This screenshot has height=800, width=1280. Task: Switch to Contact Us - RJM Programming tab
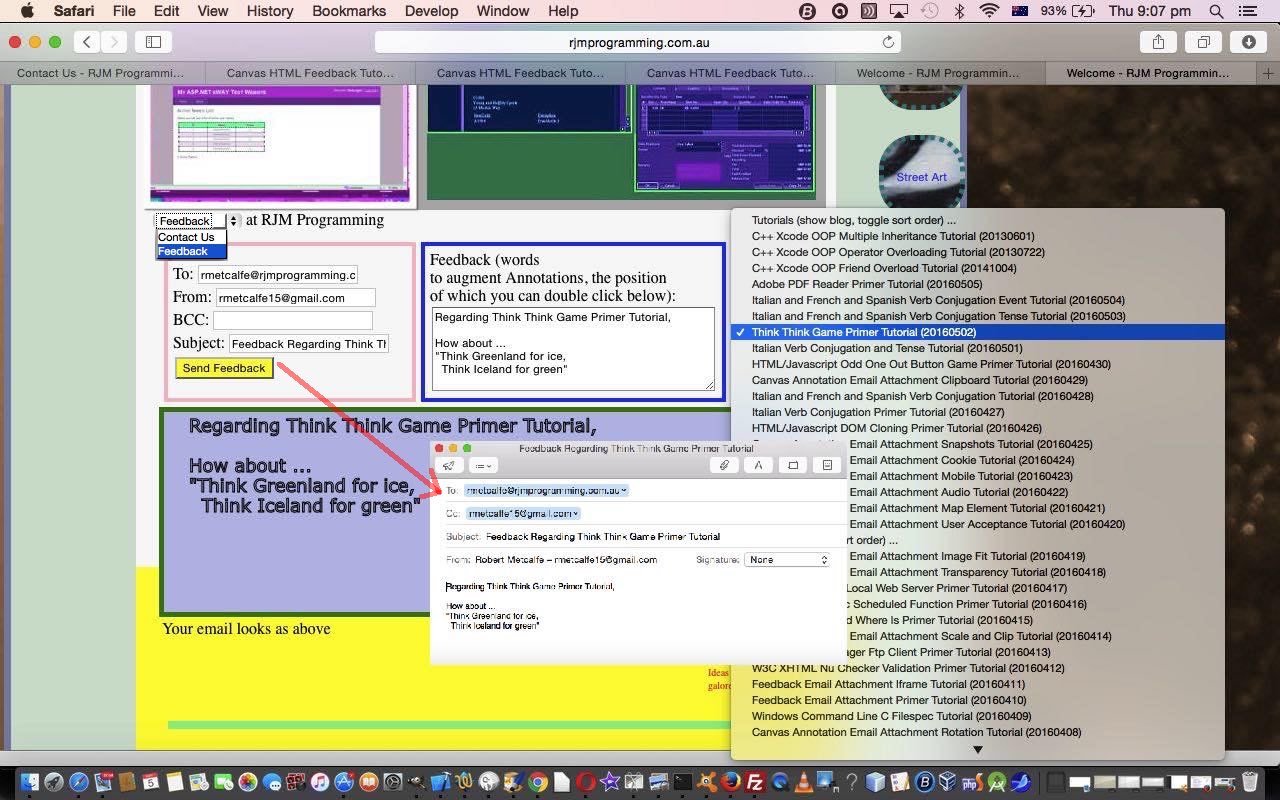pos(101,73)
